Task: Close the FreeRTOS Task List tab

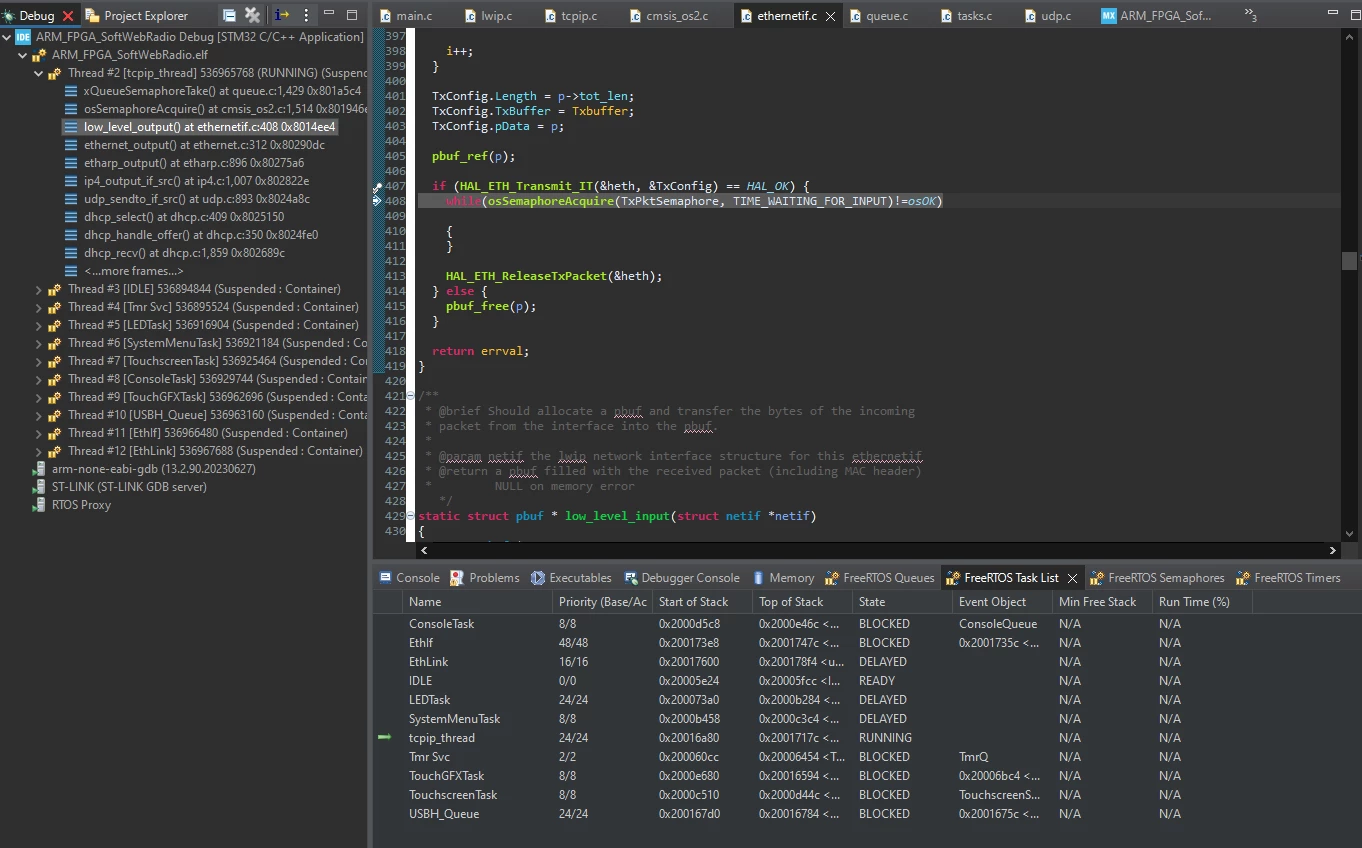Action: point(1072,578)
